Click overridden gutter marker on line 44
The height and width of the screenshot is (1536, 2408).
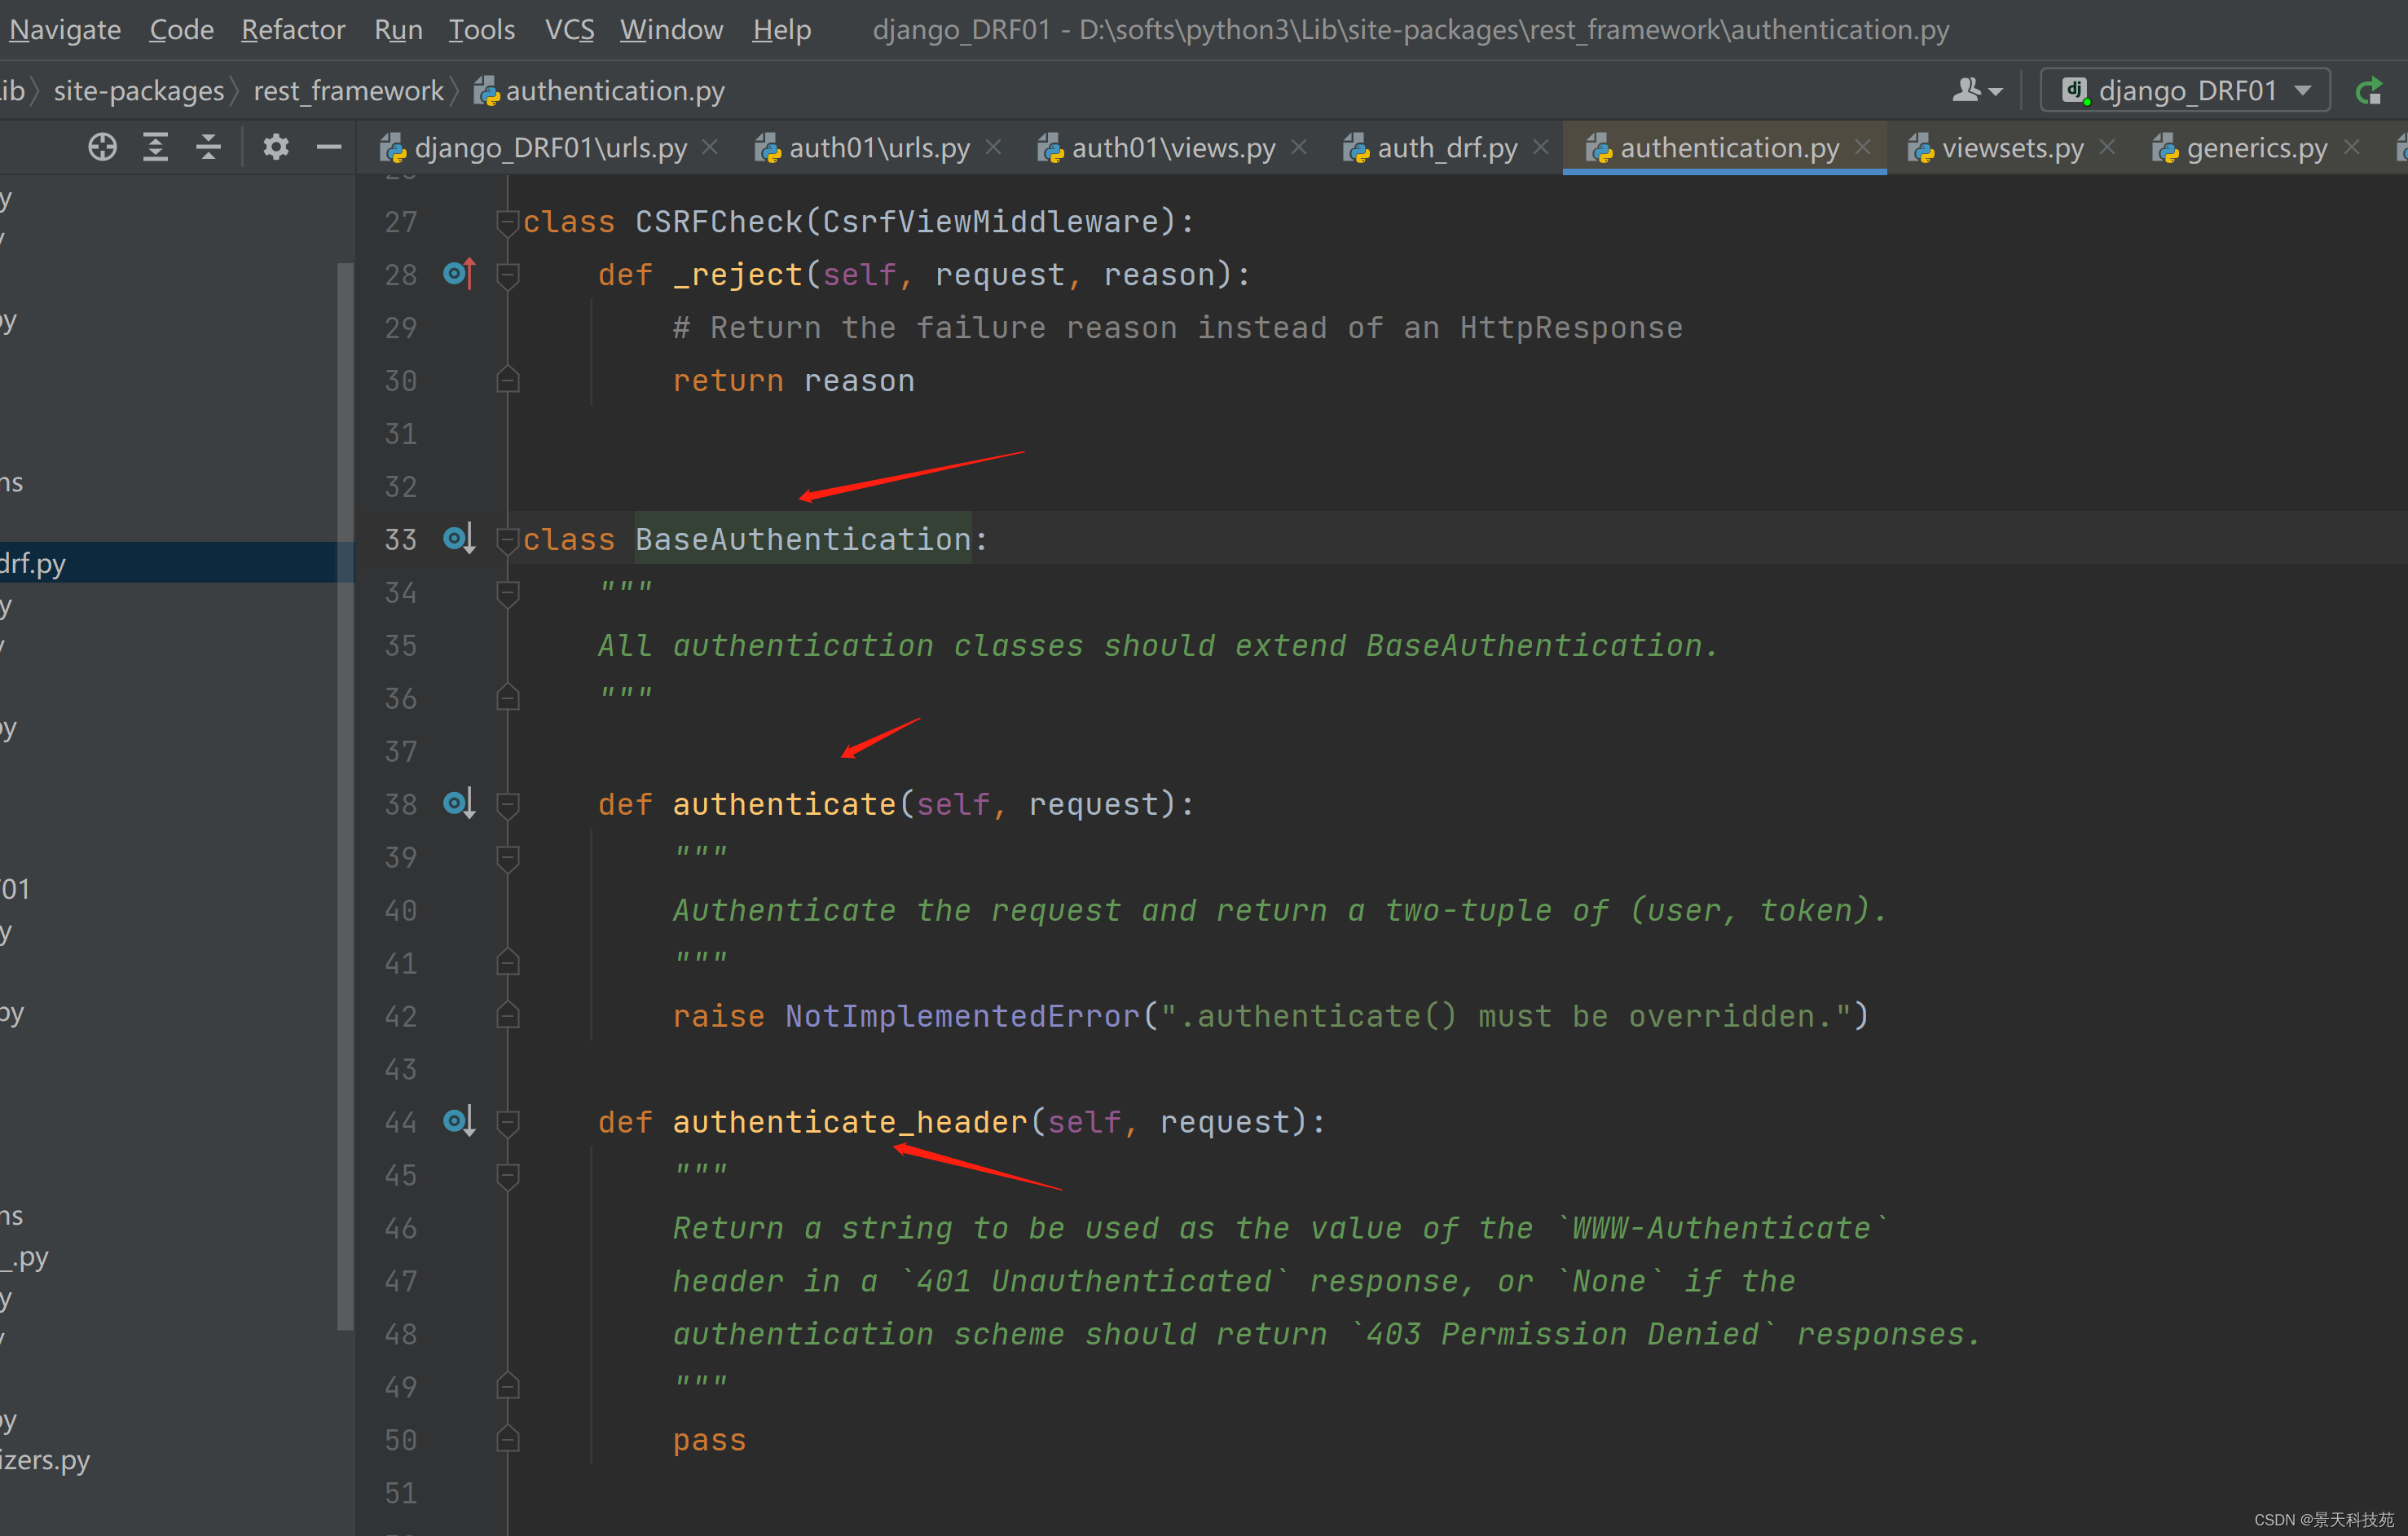point(459,1121)
